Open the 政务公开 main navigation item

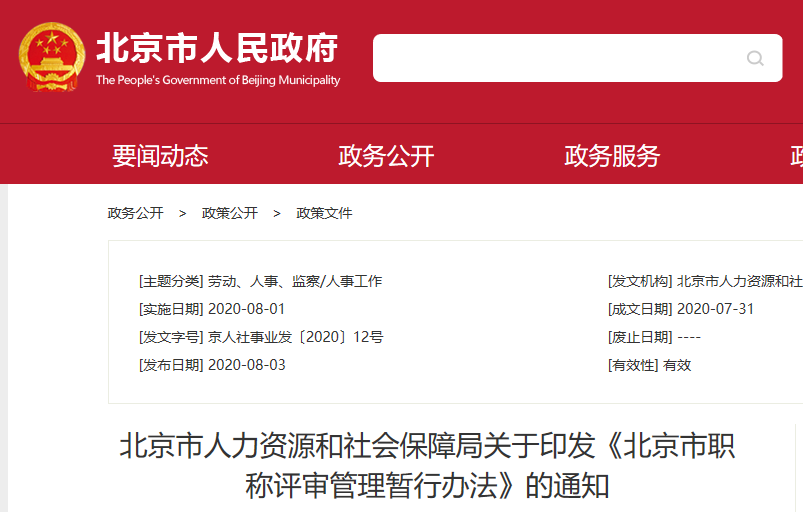[x=386, y=156]
